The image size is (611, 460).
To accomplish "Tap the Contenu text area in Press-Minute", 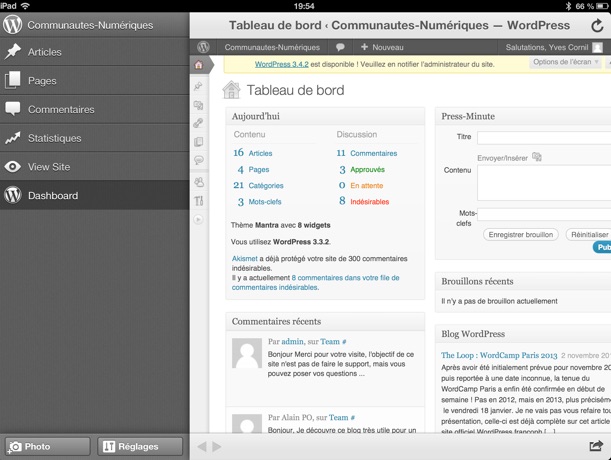I will [x=544, y=183].
